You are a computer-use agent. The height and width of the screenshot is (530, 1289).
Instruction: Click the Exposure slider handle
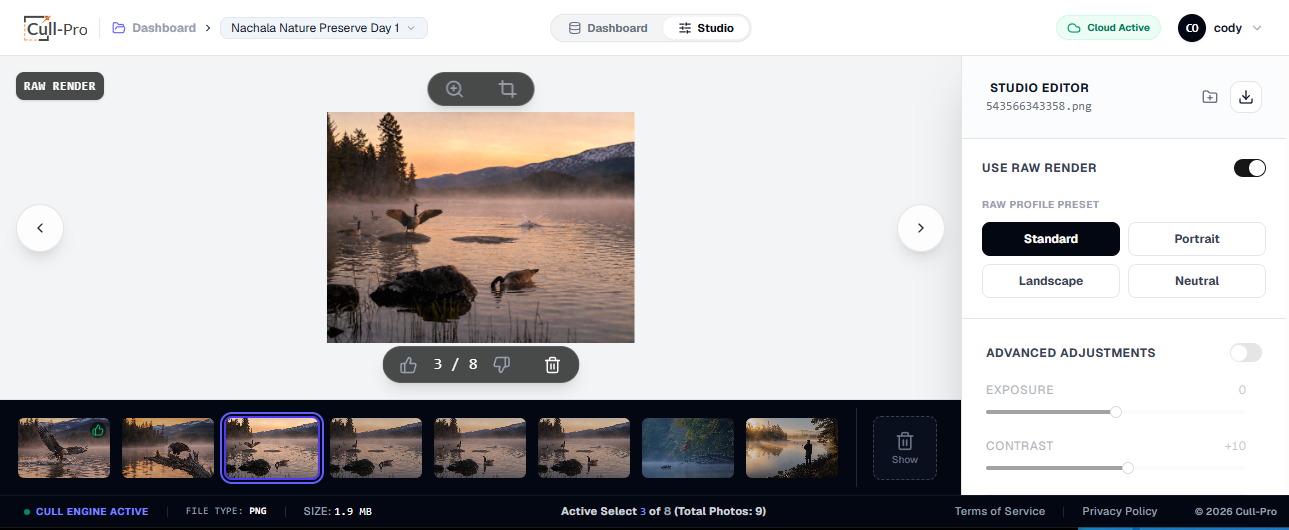pos(1116,412)
